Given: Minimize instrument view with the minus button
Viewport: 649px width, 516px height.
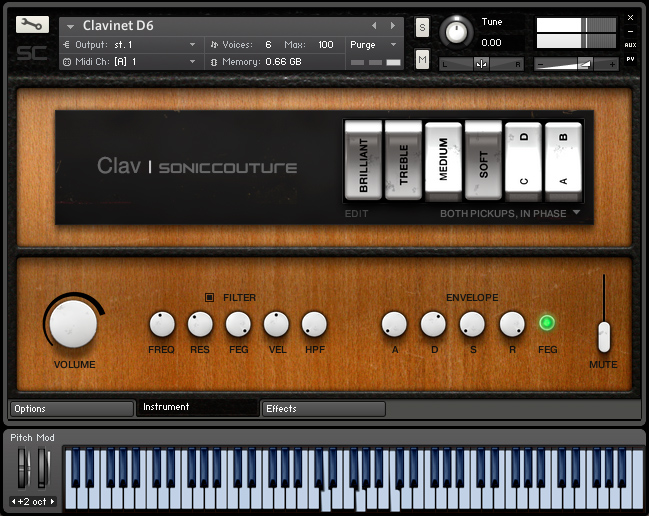Looking at the screenshot, I should pos(630,31).
